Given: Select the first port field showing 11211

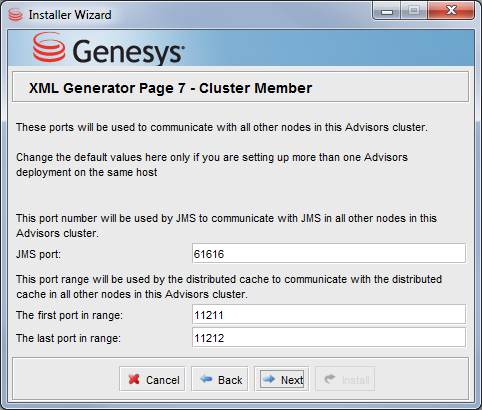Looking at the screenshot, I should pyautogui.click(x=329, y=315).
